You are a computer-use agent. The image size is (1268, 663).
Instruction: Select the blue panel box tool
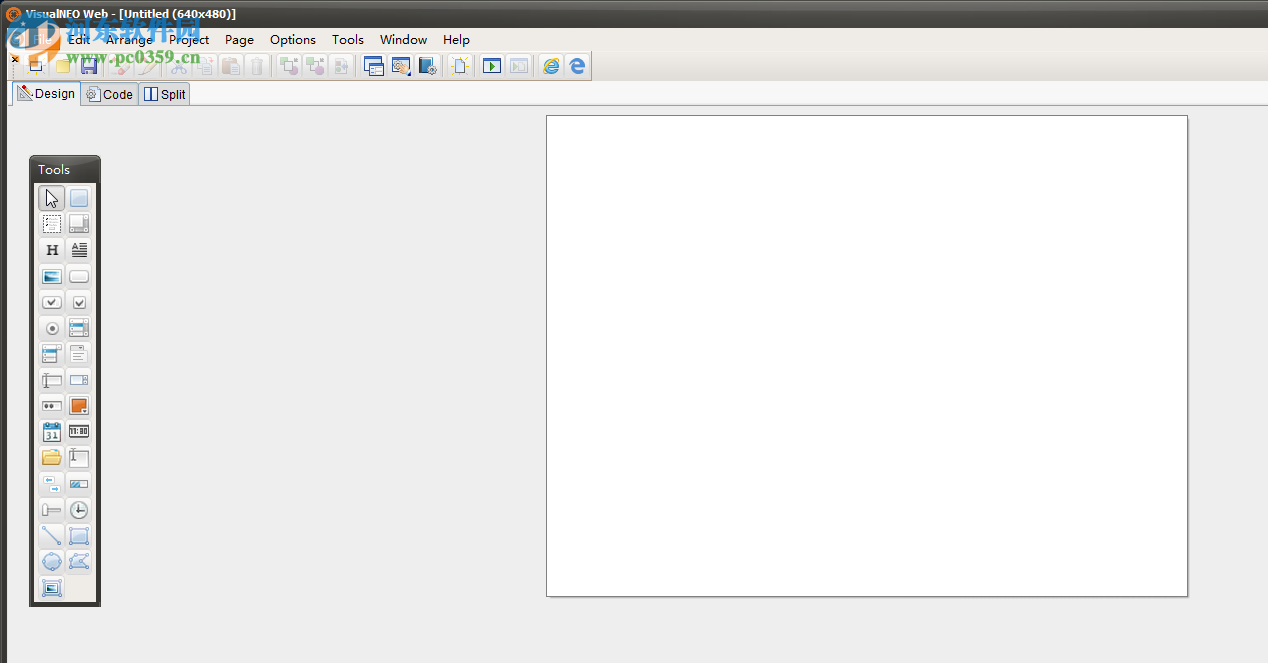pyautogui.click(x=79, y=198)
